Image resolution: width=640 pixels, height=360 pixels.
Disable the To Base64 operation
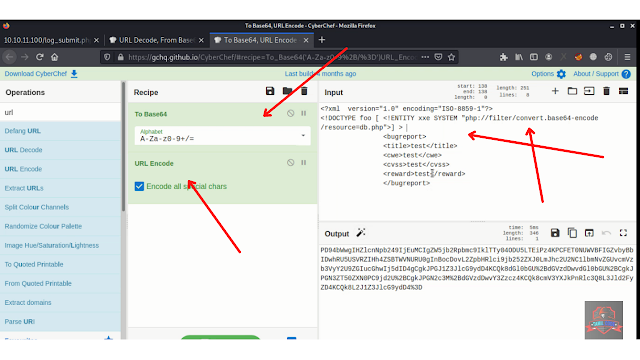[290, 113]
